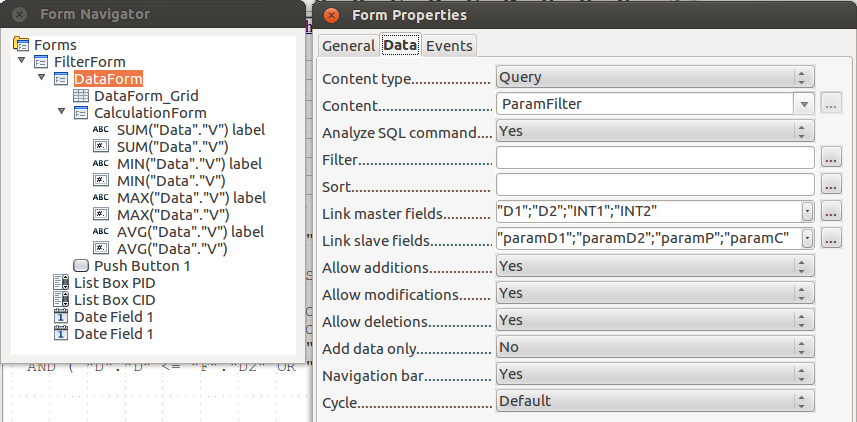Click the first Date Field 1 icon
Viewport: 857px width, 422px height.
pos(61,317)
